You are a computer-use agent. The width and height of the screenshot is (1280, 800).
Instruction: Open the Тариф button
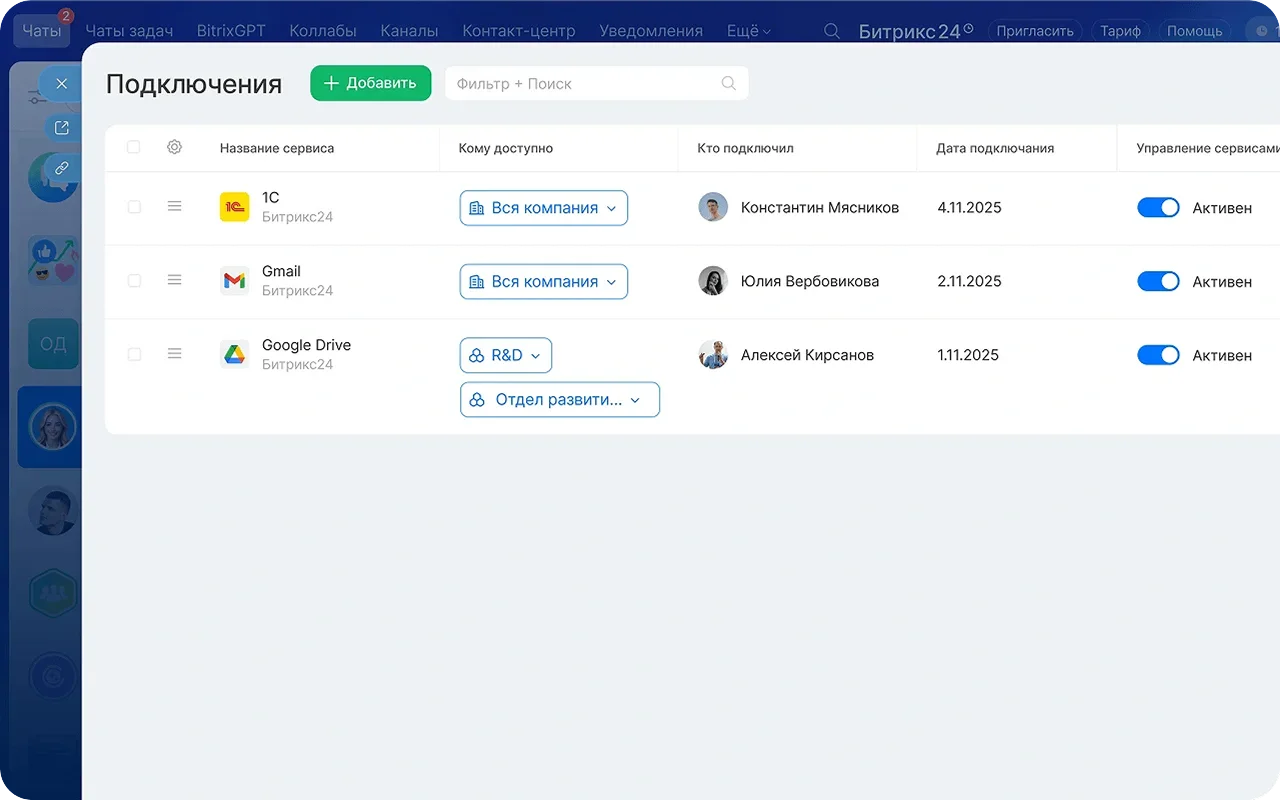click(x=1121, y=31)
